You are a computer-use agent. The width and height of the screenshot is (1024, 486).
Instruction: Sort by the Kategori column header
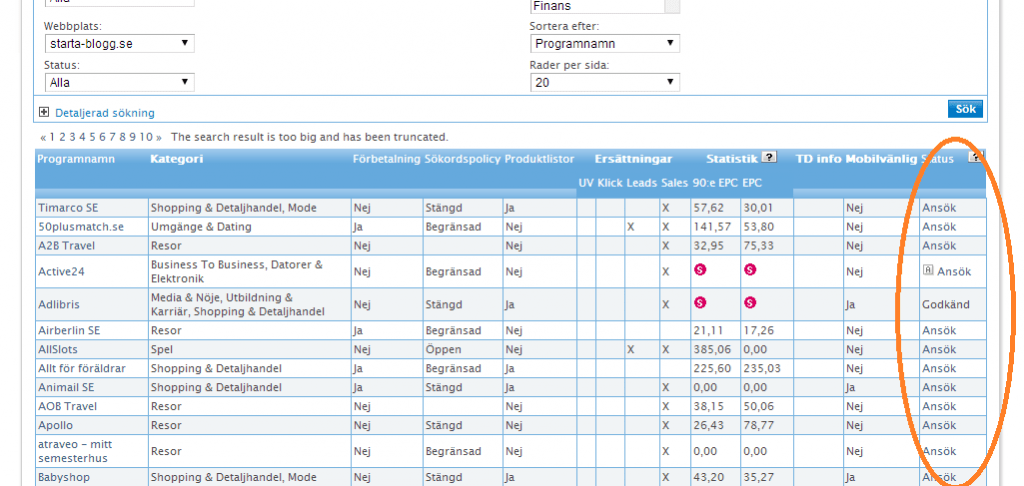tap(176, 159)
